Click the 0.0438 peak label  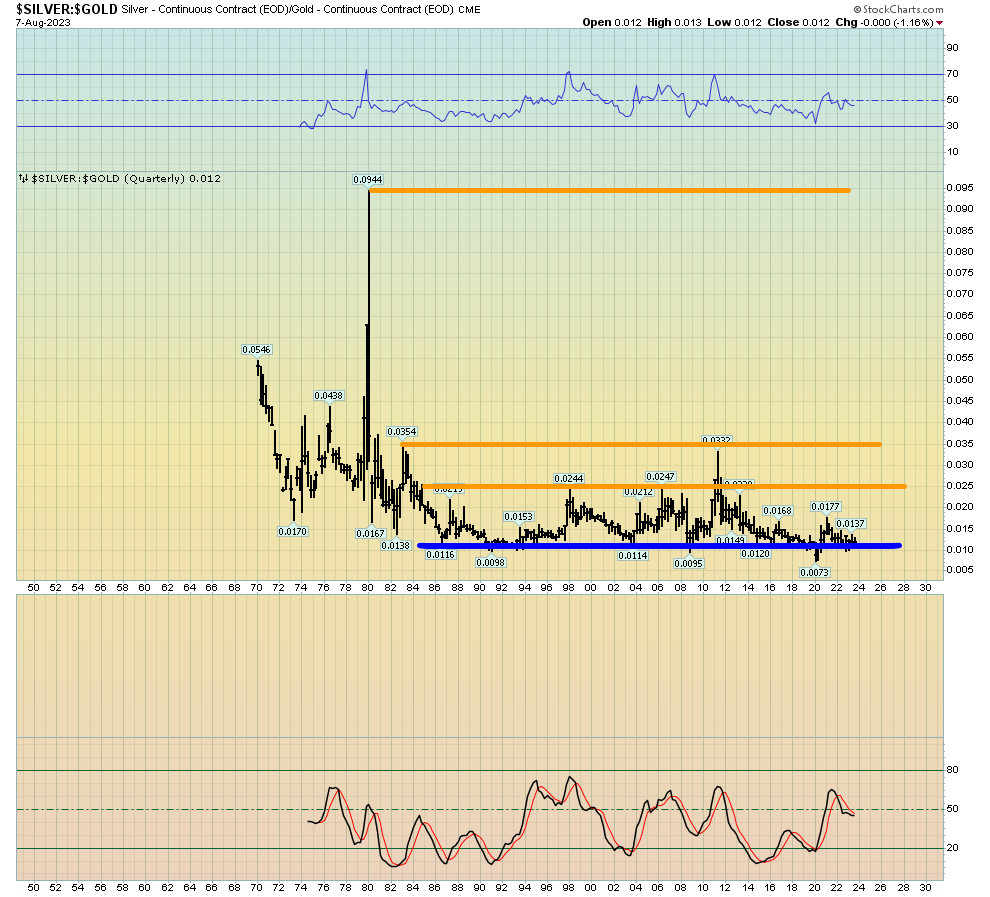pos(328,396)
